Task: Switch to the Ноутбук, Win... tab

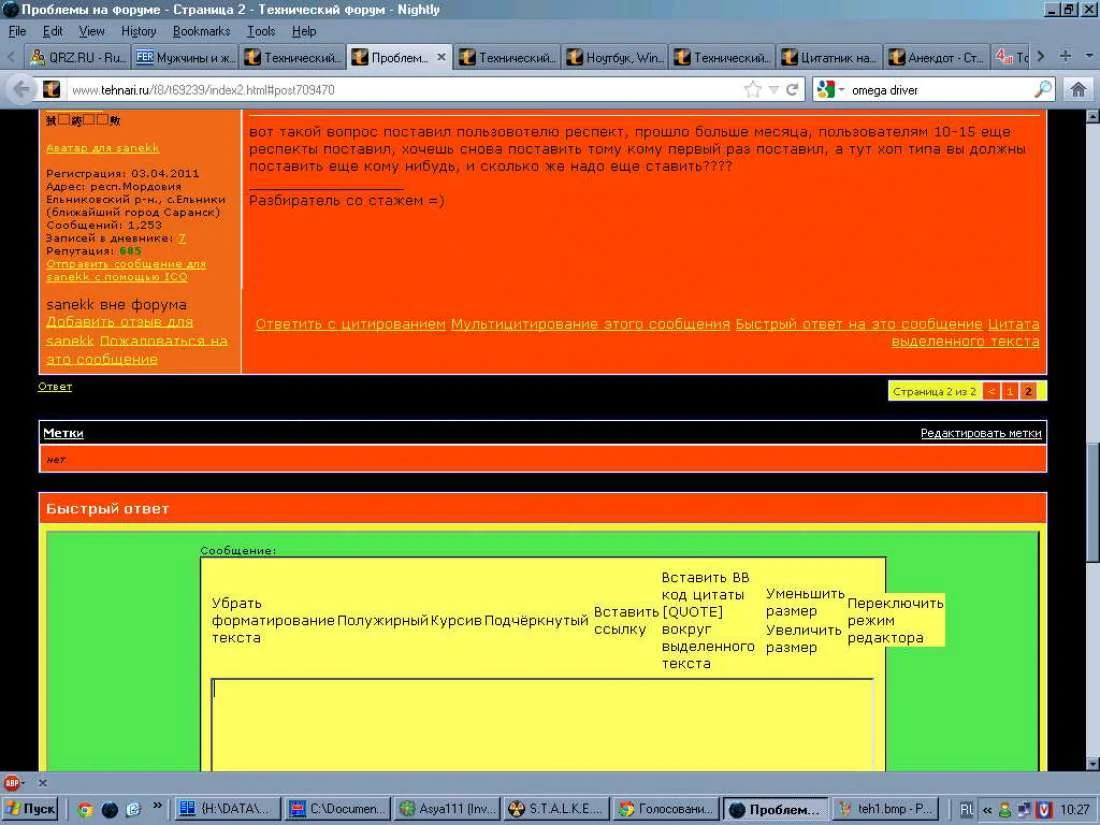Action: pos(615,58)
